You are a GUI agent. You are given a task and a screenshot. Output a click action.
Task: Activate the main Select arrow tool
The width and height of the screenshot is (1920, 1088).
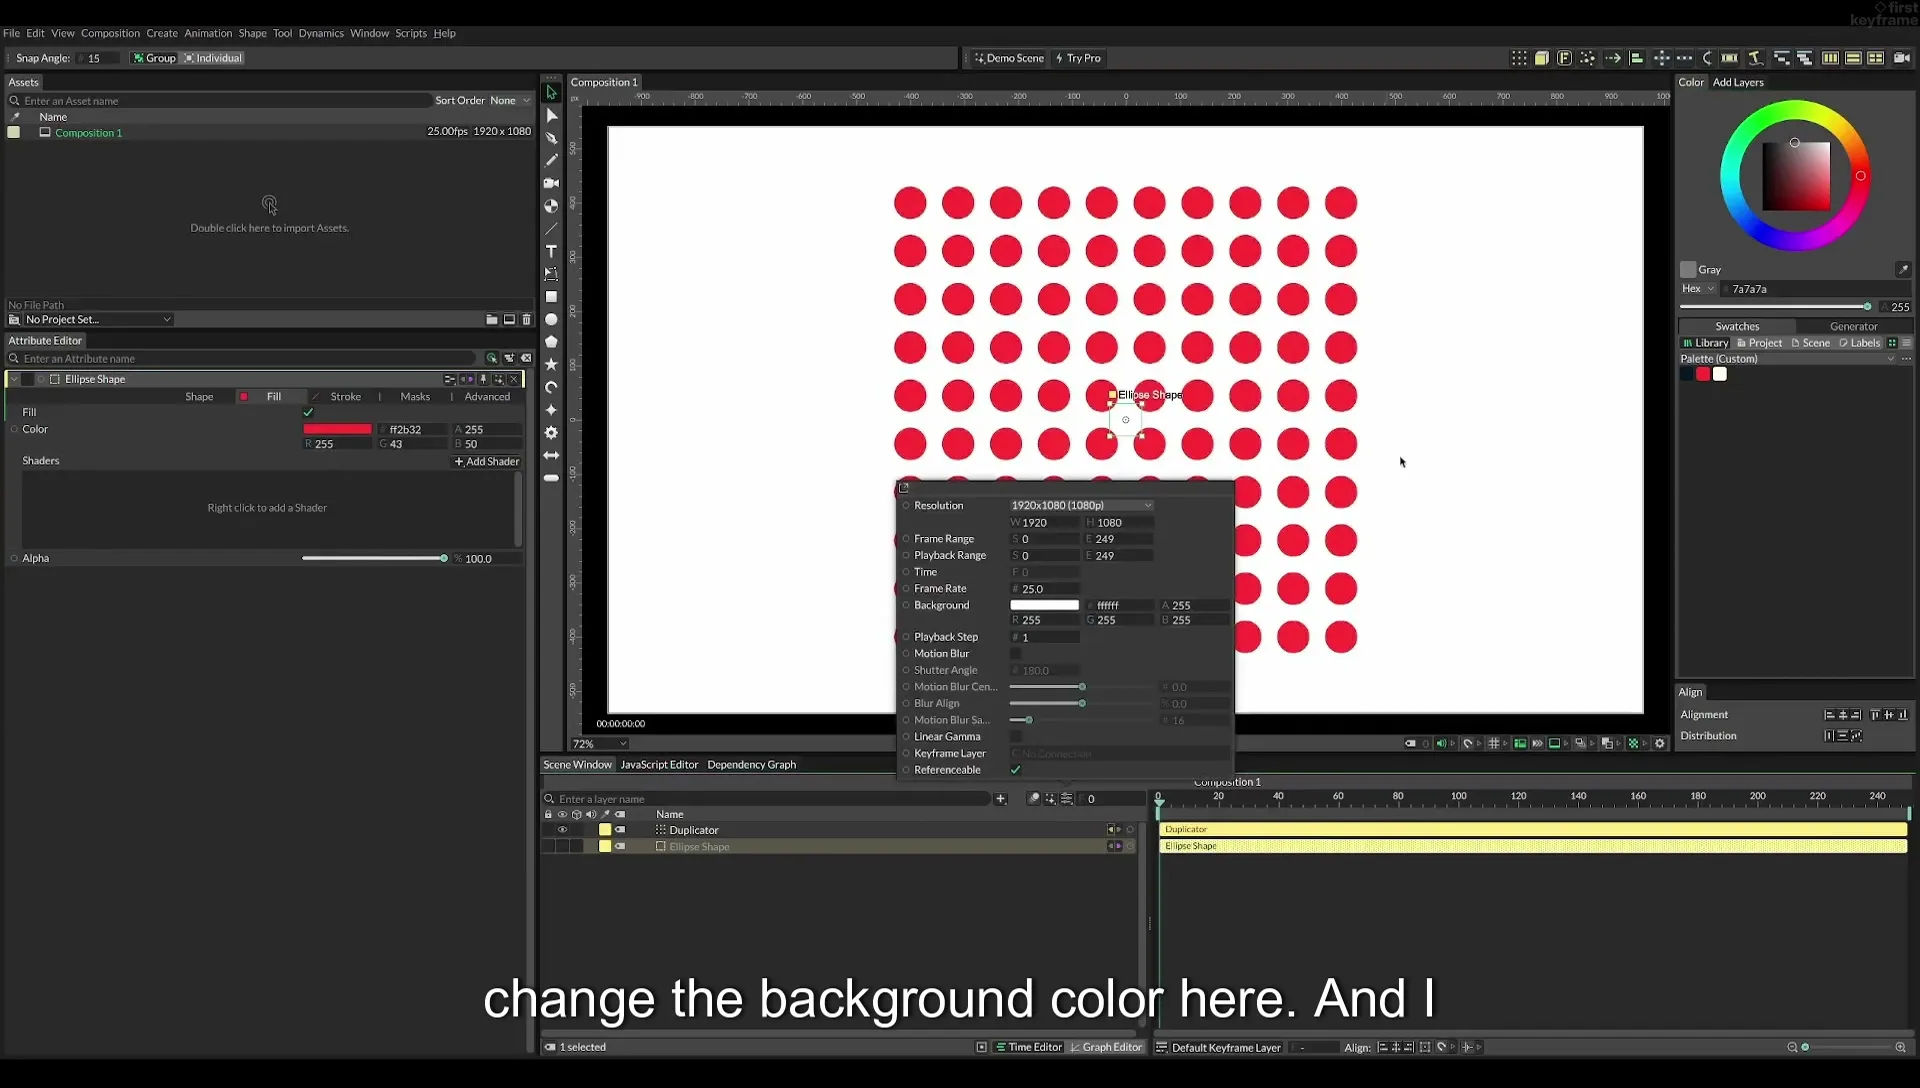click(x=551, y=92)
